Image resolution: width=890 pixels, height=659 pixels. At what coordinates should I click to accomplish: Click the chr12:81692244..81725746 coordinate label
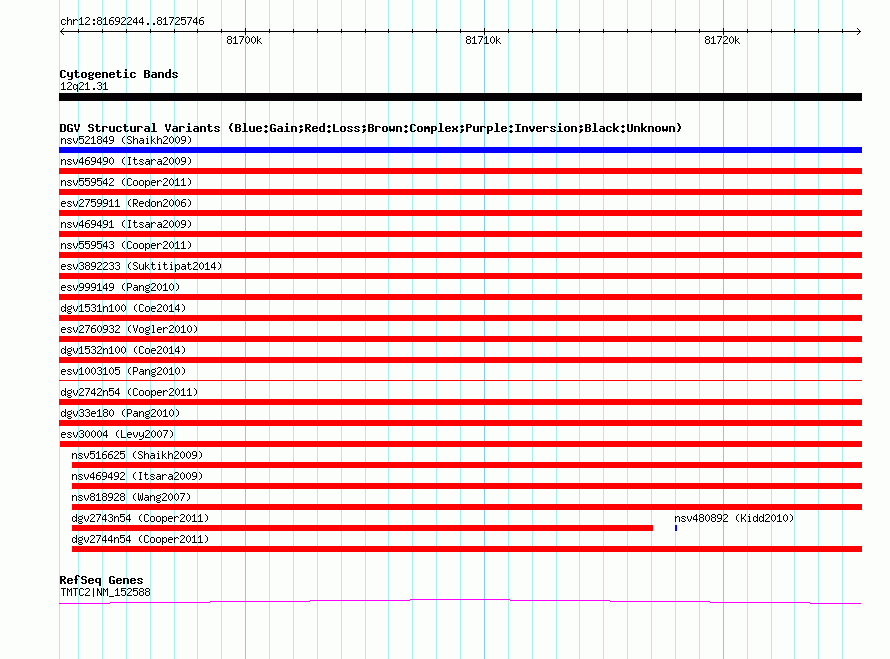point(132,22)
